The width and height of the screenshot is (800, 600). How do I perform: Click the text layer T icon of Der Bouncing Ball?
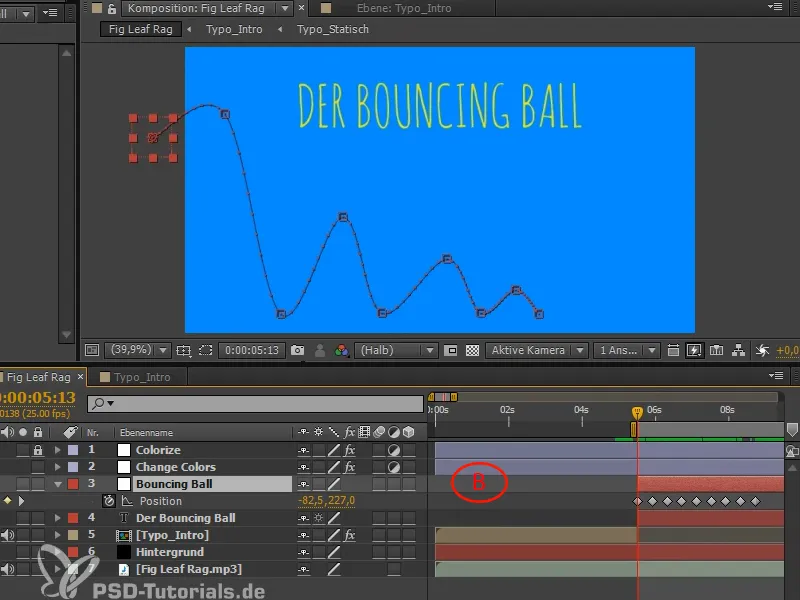(123, 518)
